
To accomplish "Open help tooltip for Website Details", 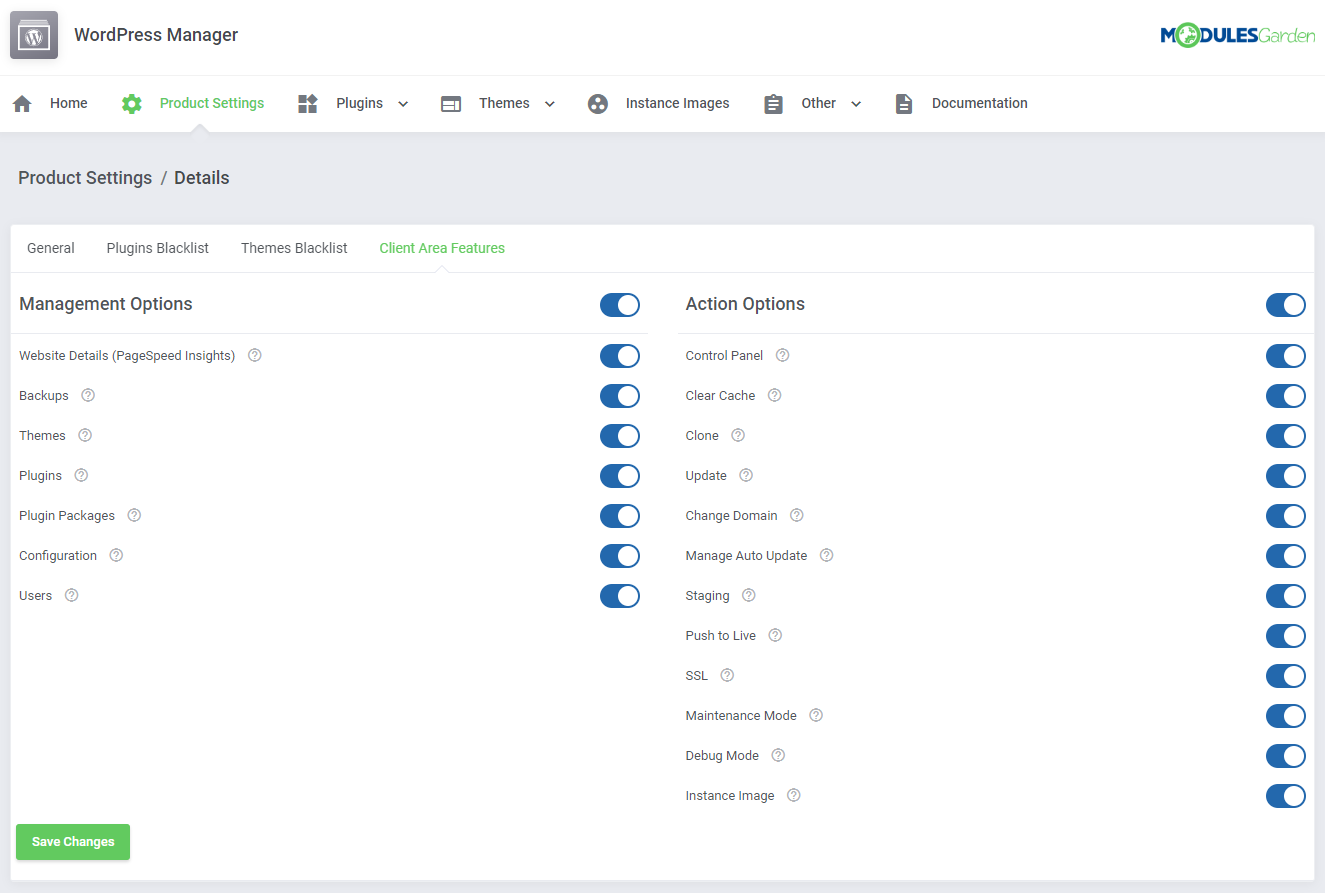I will point(255,355).
